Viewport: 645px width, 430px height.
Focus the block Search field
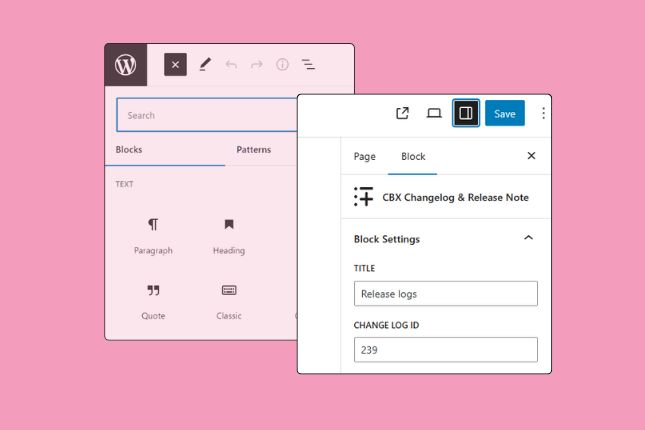[207, 115]
